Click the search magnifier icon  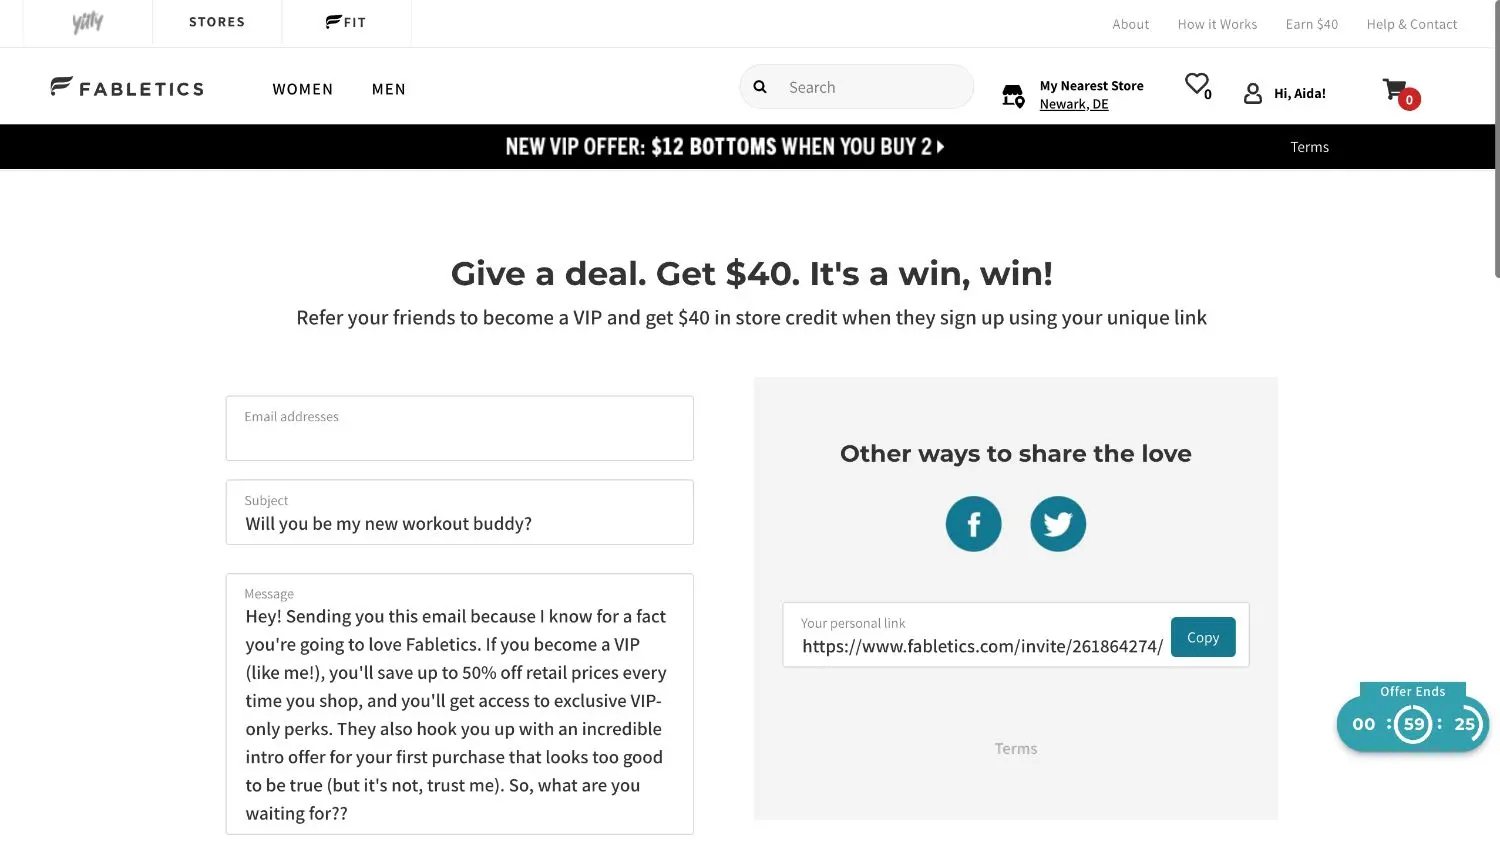pos(760,87)
